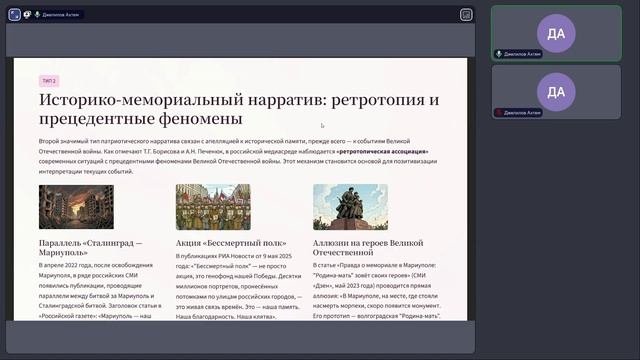Click heading «Акция «Бессмертный полк»»
This screenshot has width=640, height=360.
(x=231, y=243)
